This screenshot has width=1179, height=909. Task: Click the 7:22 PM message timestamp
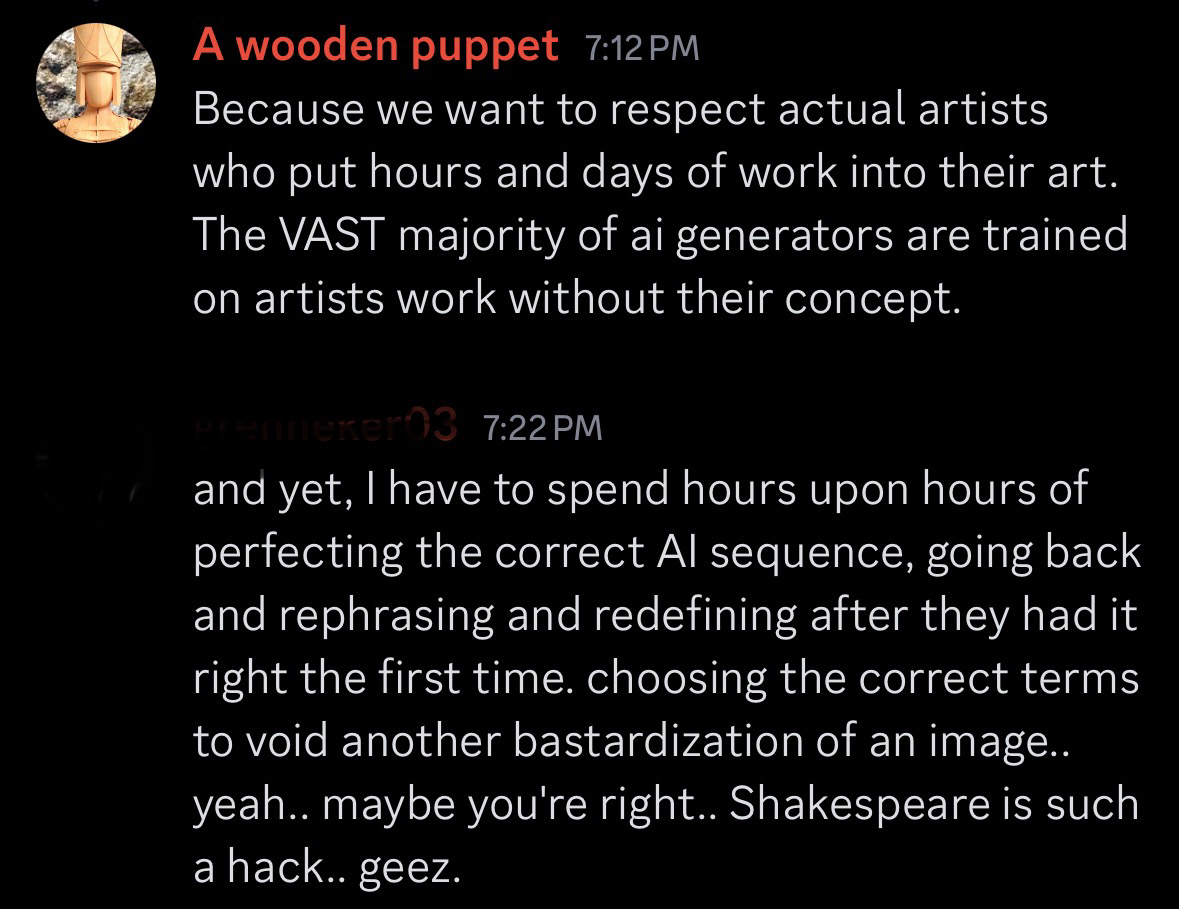(543, 428)
